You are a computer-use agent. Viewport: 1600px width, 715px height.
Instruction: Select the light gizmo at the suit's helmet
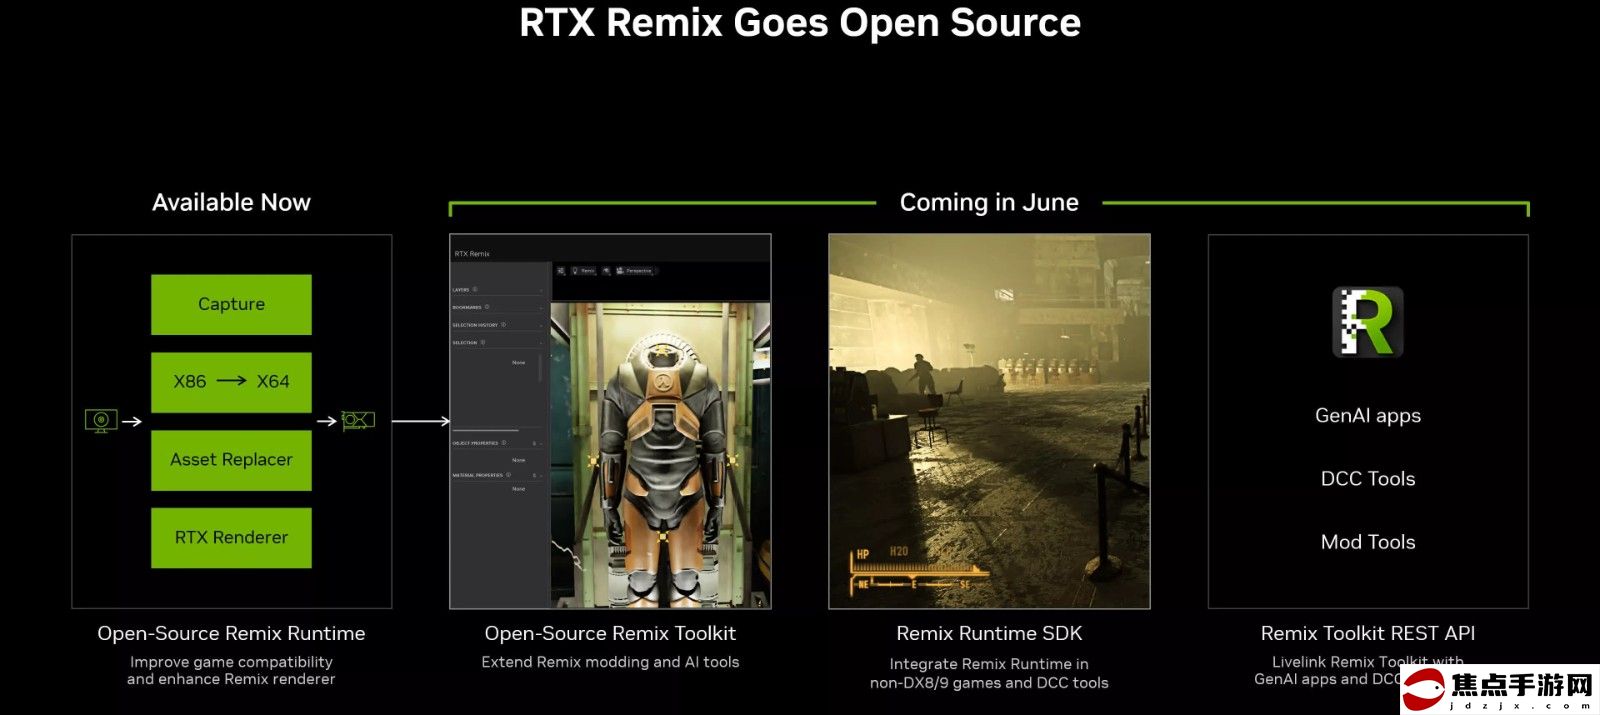(662, 350)
